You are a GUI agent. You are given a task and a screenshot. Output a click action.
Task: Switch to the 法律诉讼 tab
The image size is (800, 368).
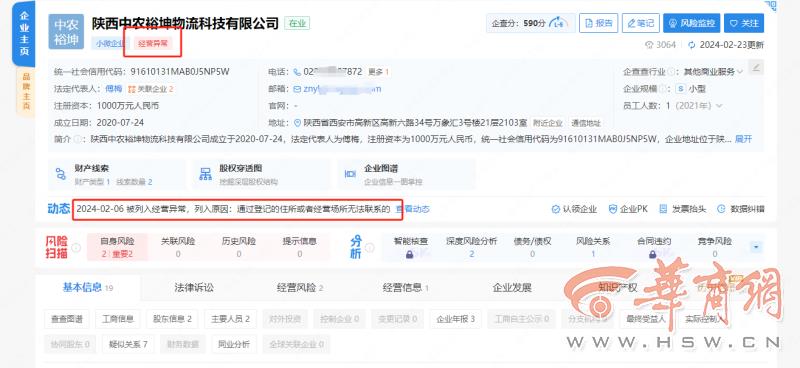(194, 287)
